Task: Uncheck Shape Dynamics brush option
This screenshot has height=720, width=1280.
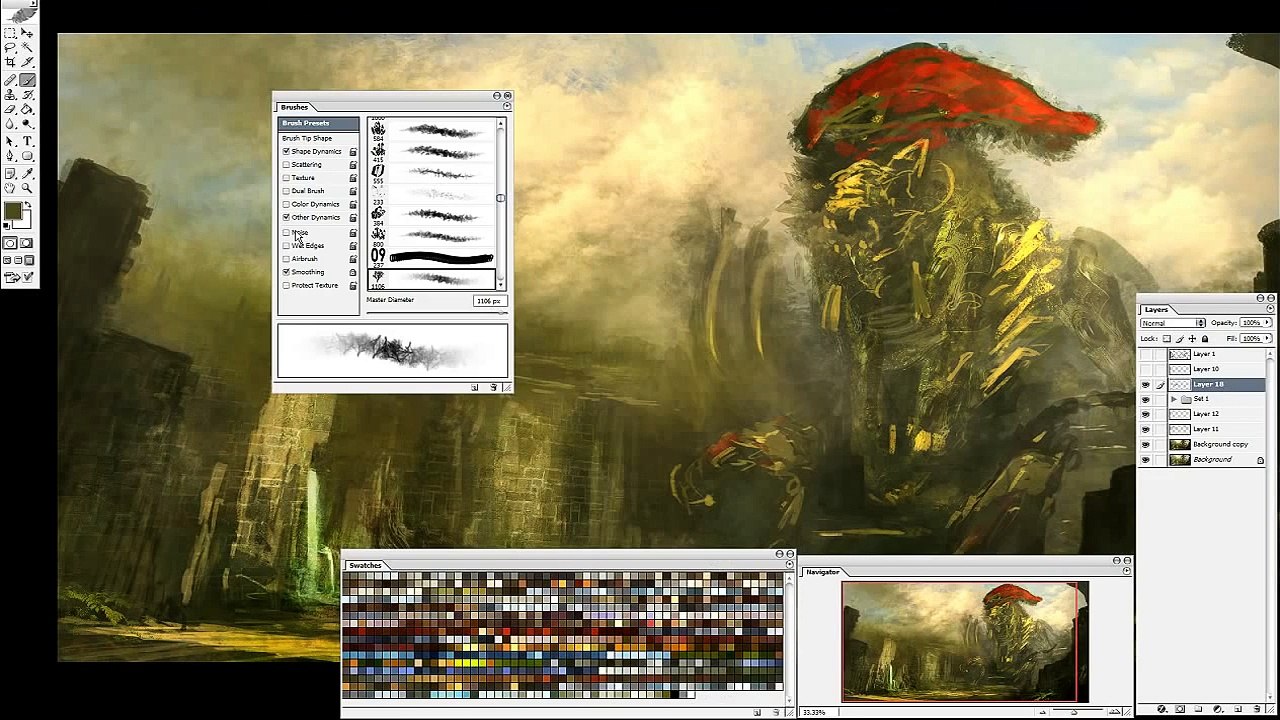Action: pos(286,151)
